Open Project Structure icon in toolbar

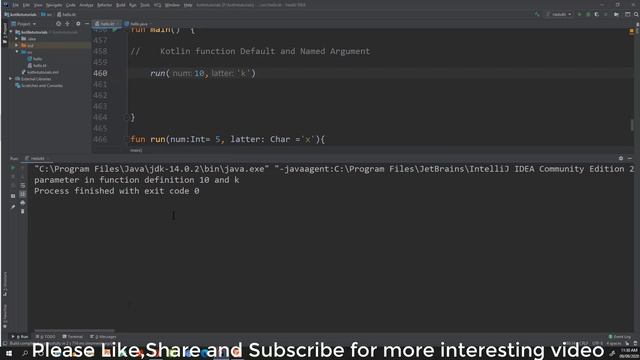pyautogui.click(x=616, y=14)
